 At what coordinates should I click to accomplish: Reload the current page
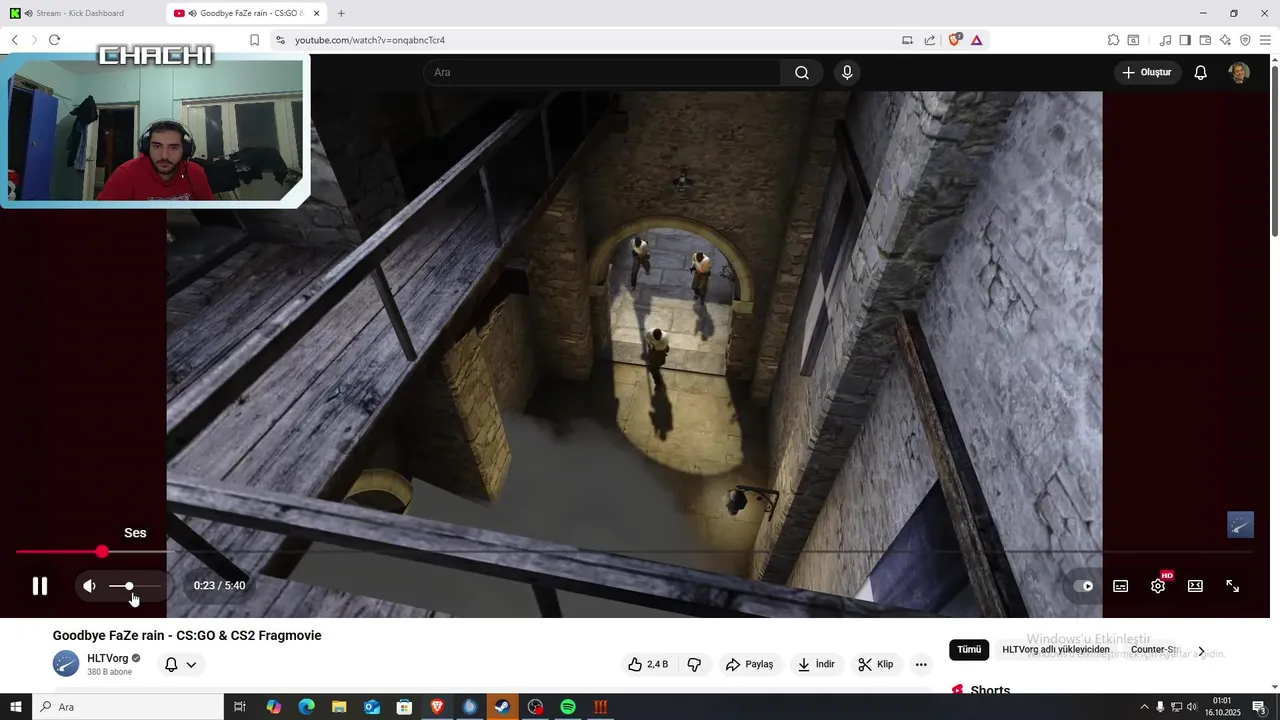click(54, 40)
